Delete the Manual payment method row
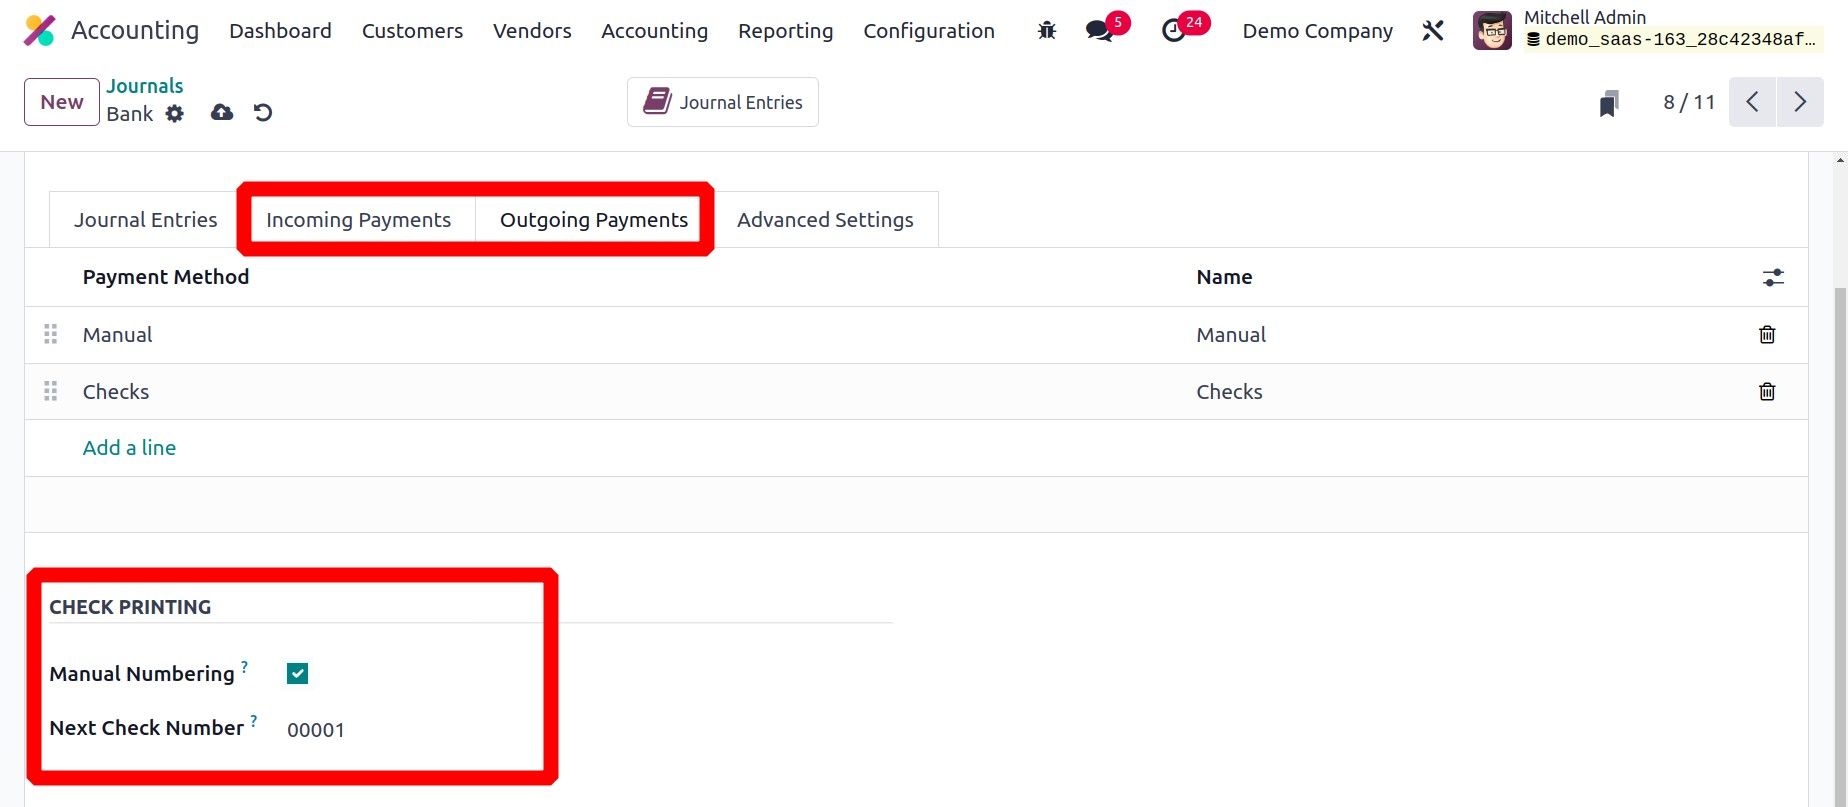 pyautogui.click(x=1767, y=335)
